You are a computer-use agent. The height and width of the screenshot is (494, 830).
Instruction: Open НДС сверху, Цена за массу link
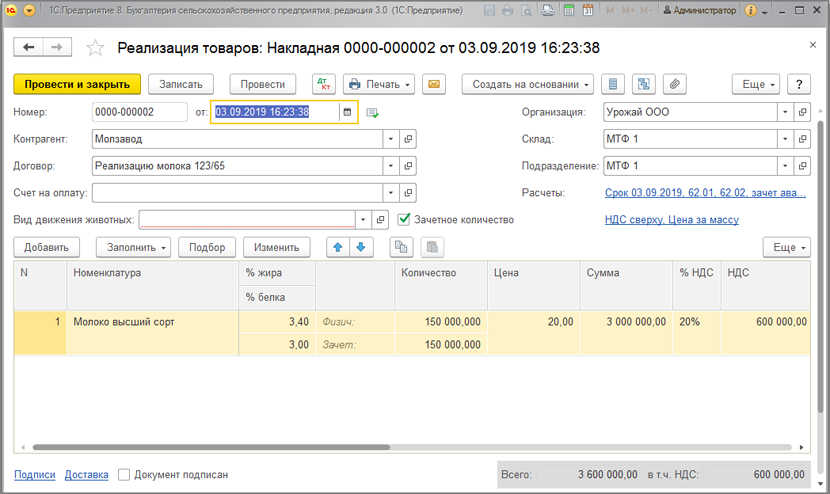(x=672, y=220)
